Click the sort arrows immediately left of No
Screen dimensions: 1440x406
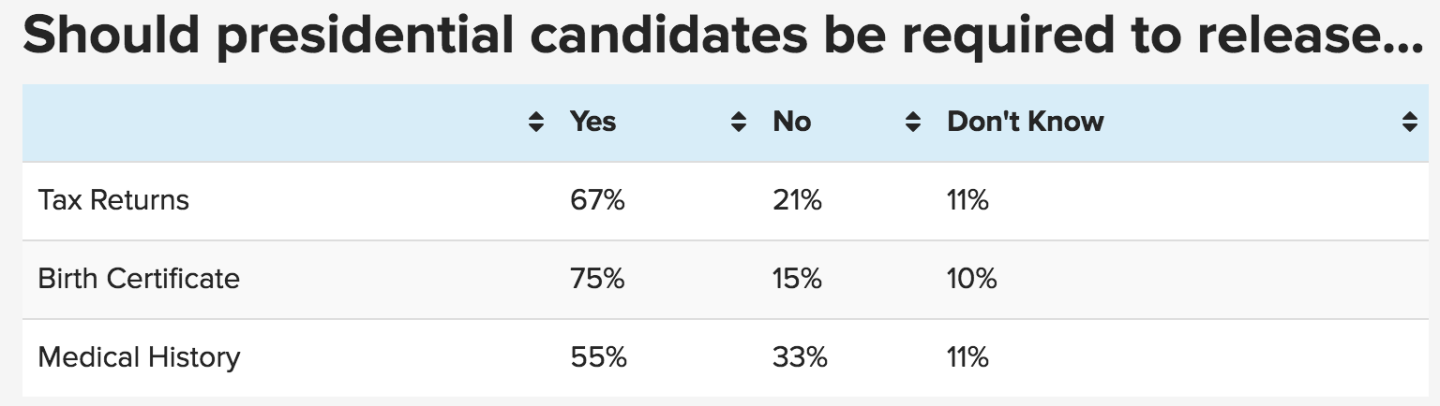pyautogui.click(x=739, y=123)
